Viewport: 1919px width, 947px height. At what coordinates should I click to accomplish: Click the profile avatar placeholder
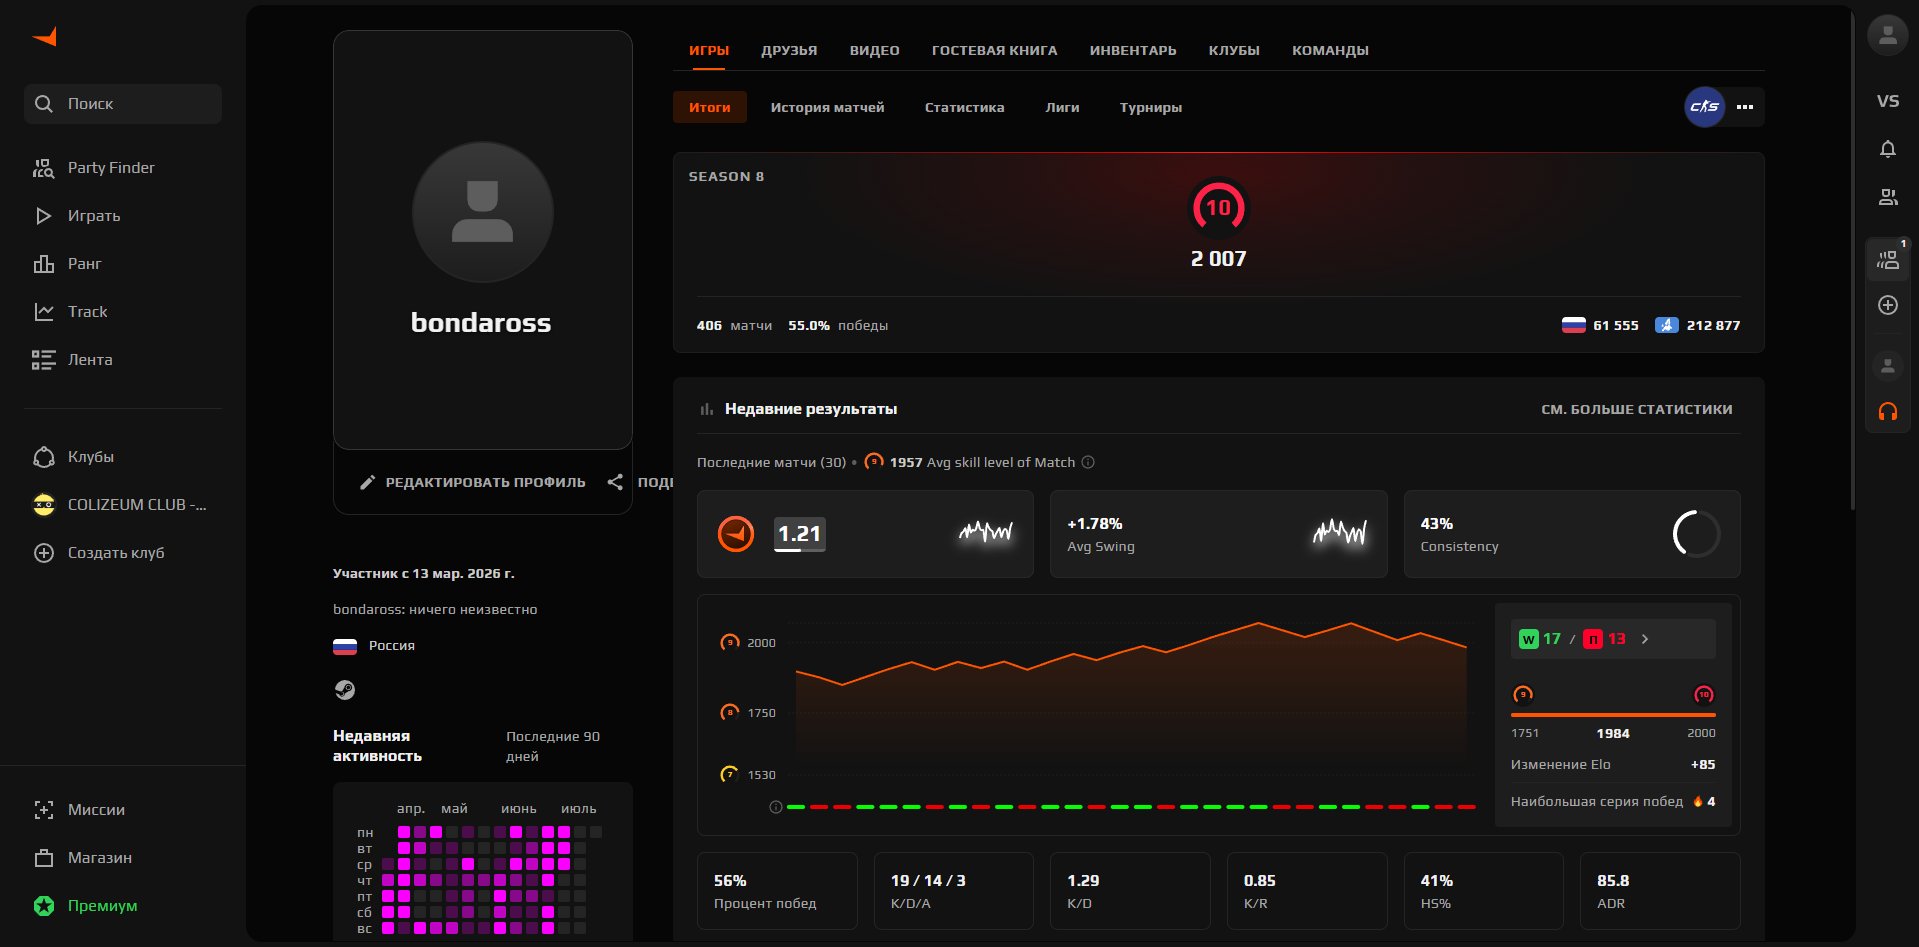(x=482, y=212)
